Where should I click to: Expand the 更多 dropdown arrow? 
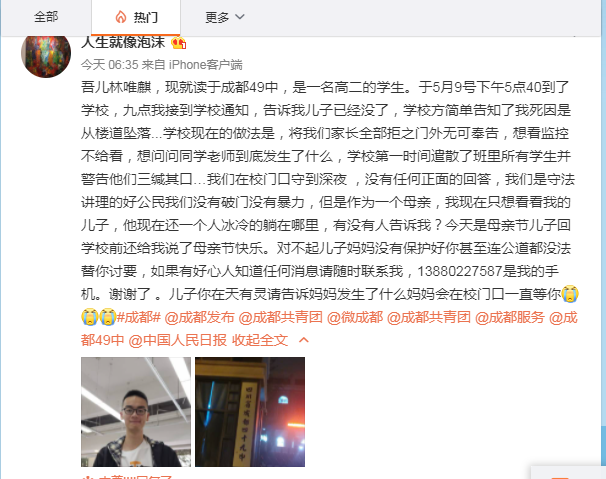click(240, 17)
